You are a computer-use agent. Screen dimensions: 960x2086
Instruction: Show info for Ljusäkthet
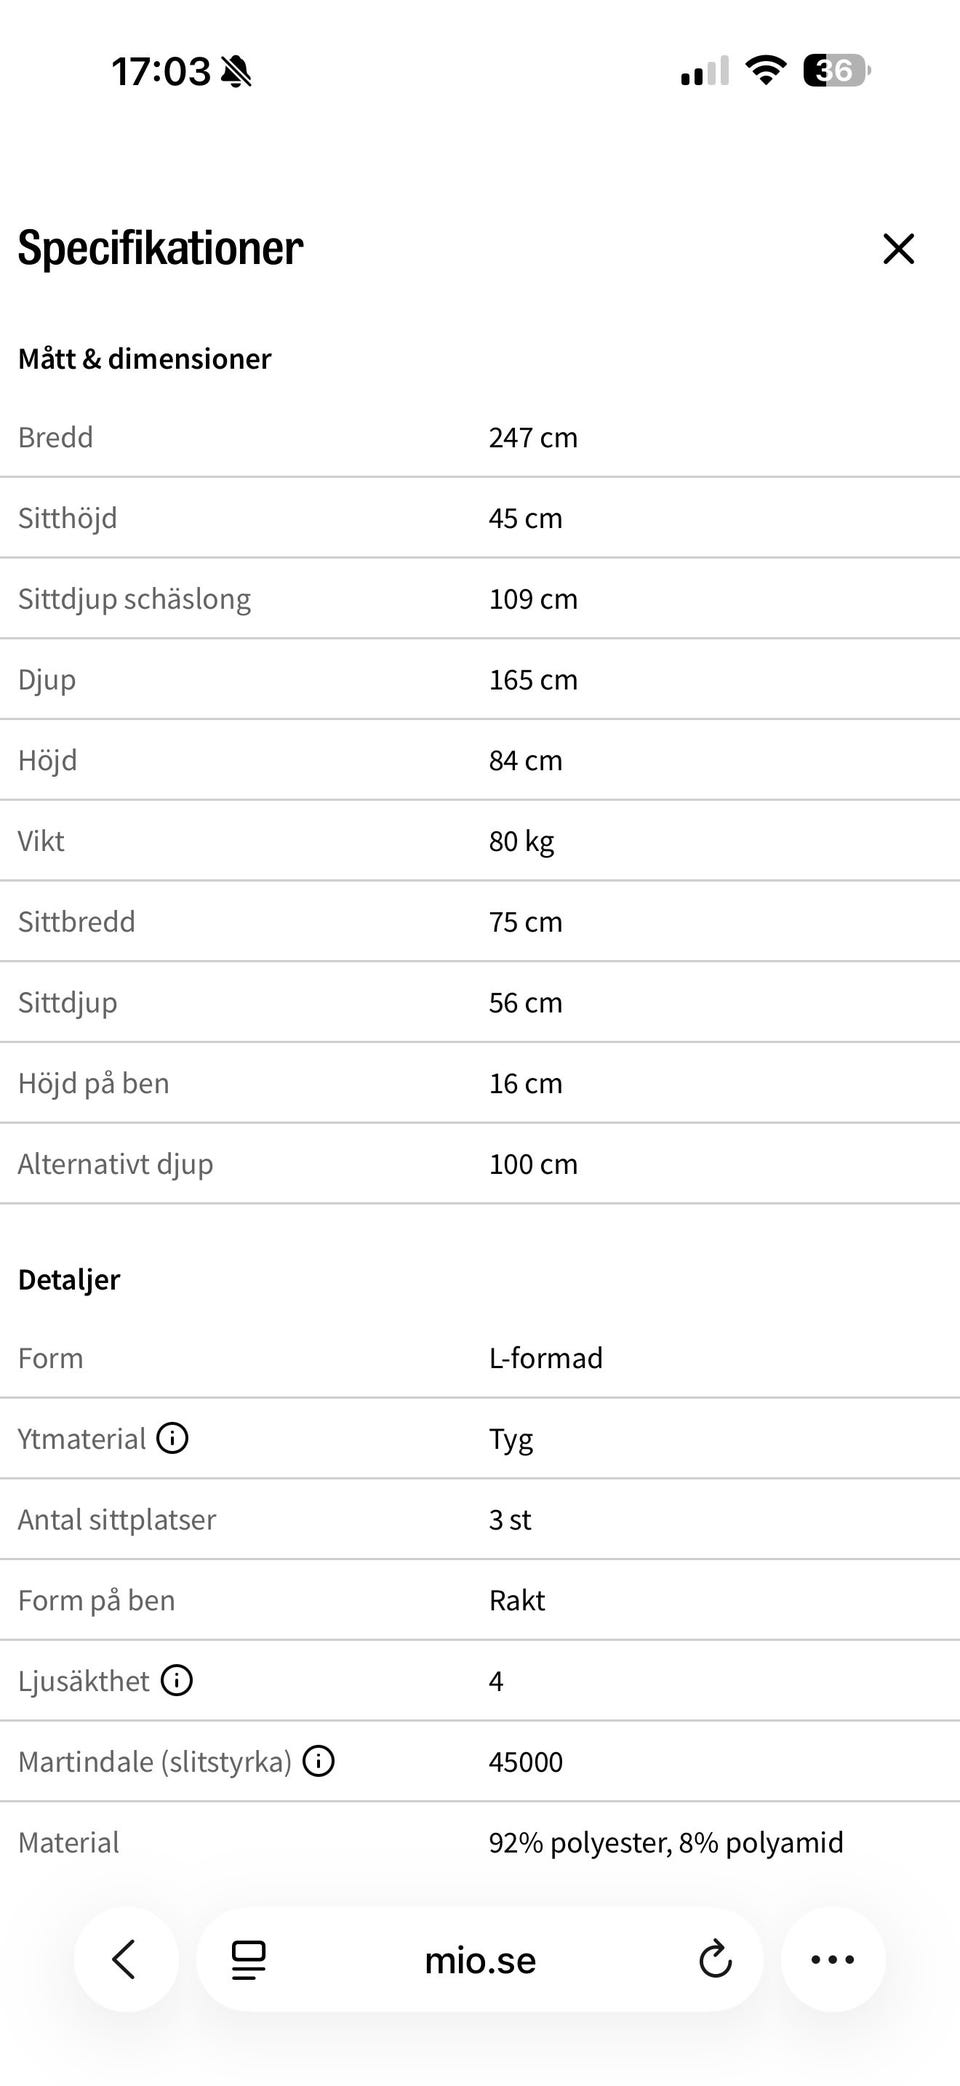(176, 1680)
